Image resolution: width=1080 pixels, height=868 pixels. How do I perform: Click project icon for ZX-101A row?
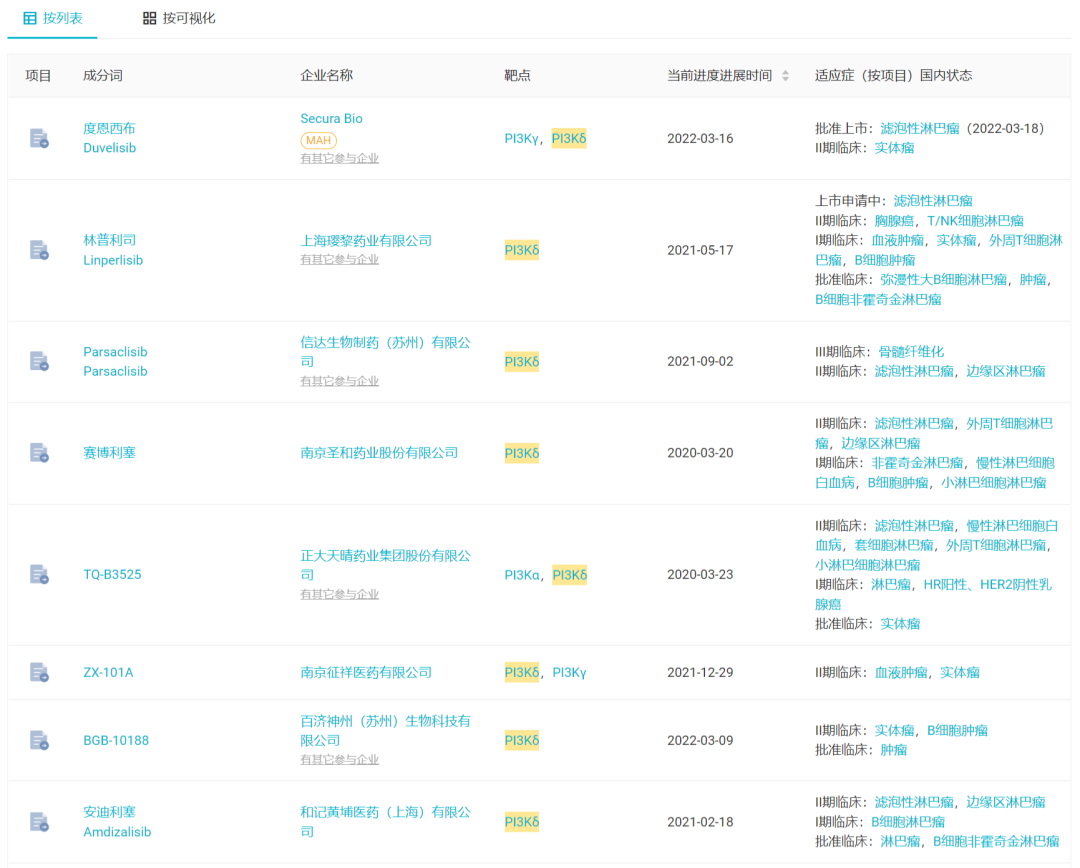[x=39, y=672]
